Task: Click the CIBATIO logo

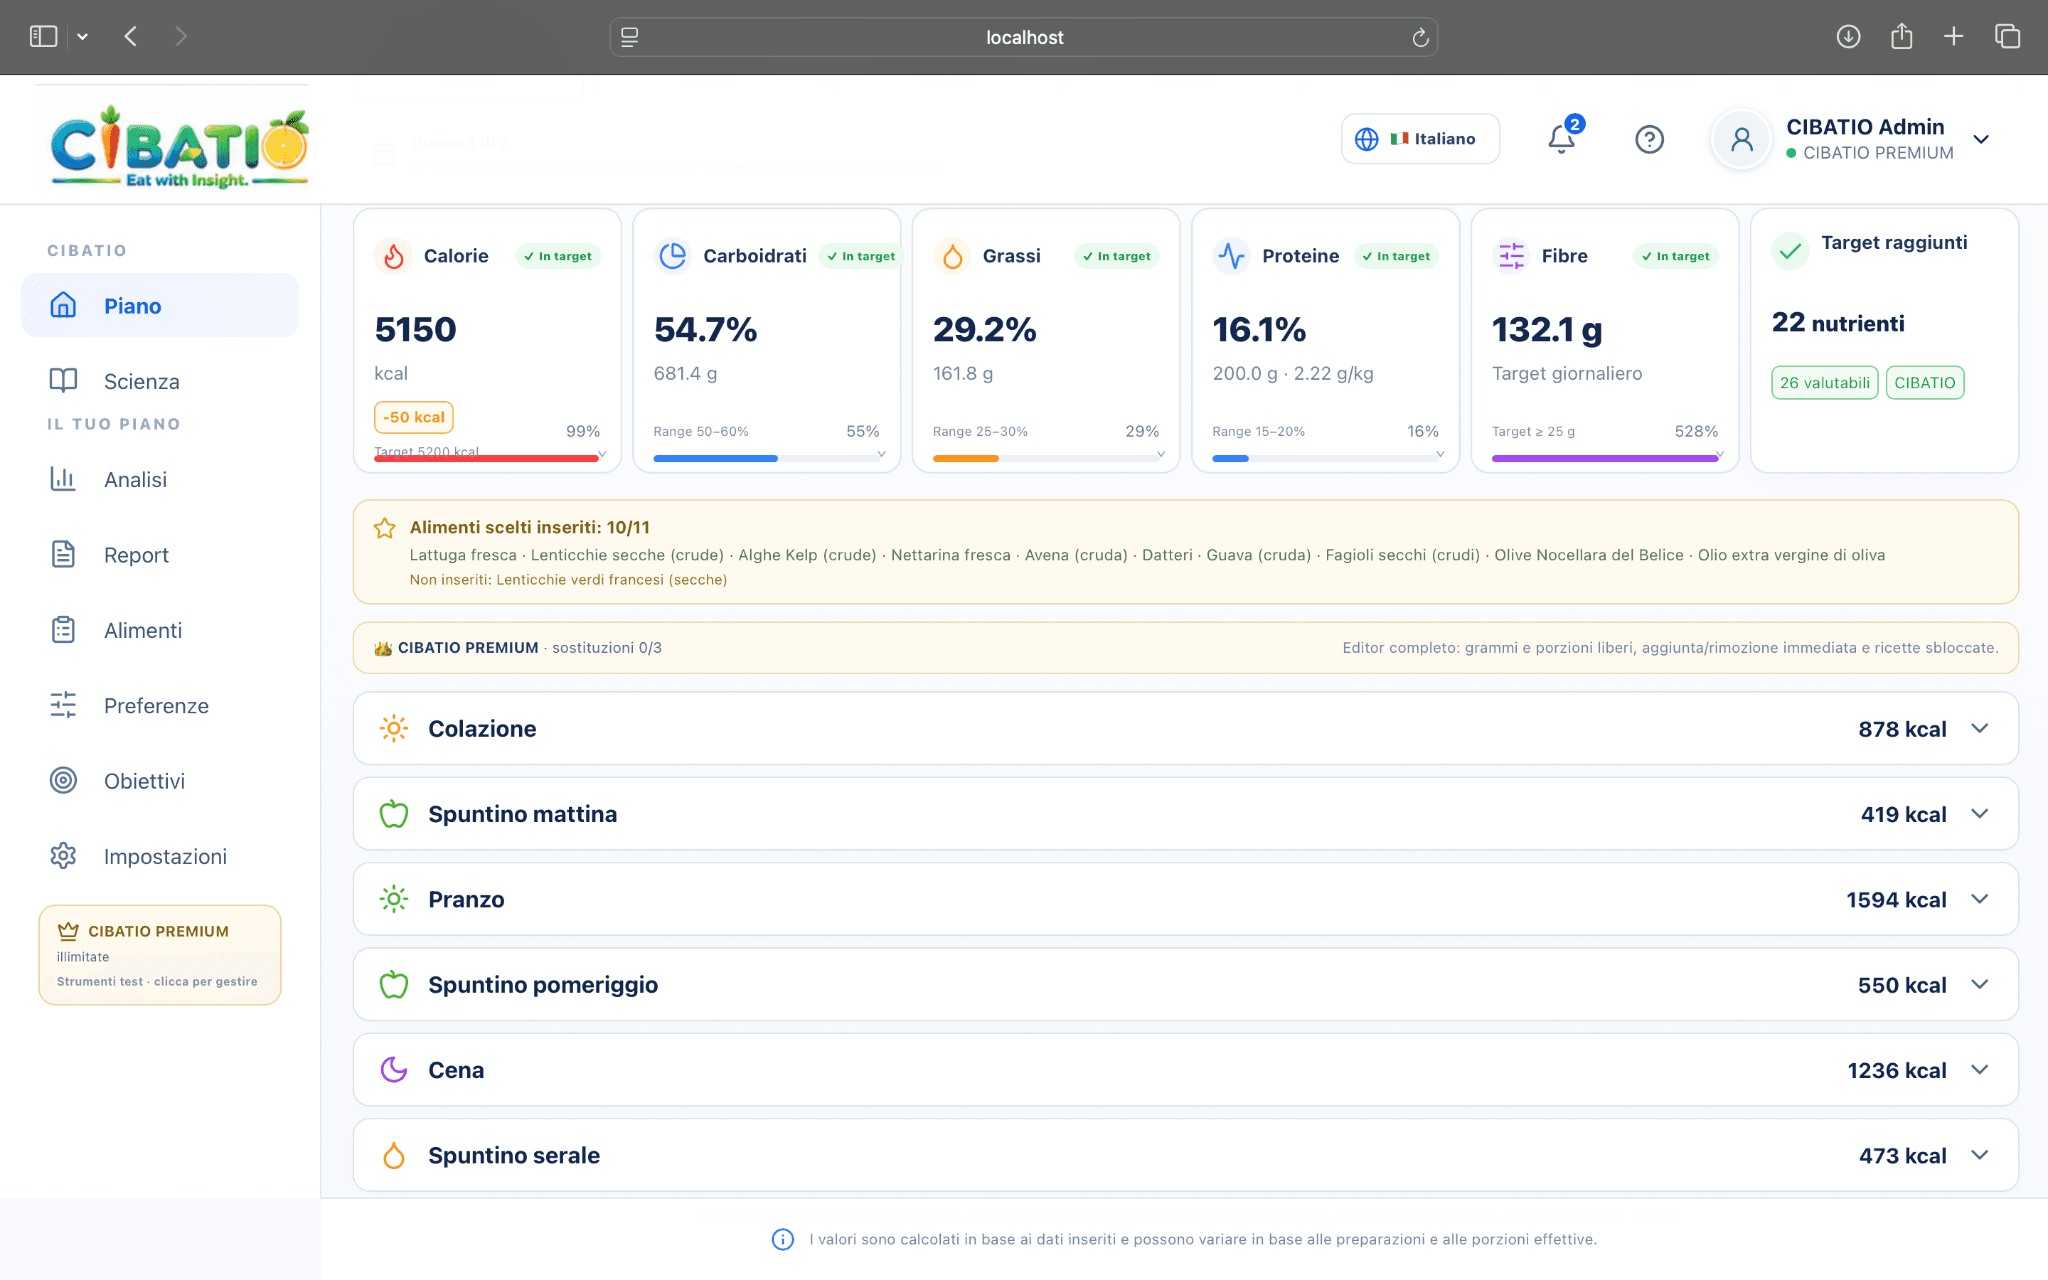Action: click(x=179, y=147)
